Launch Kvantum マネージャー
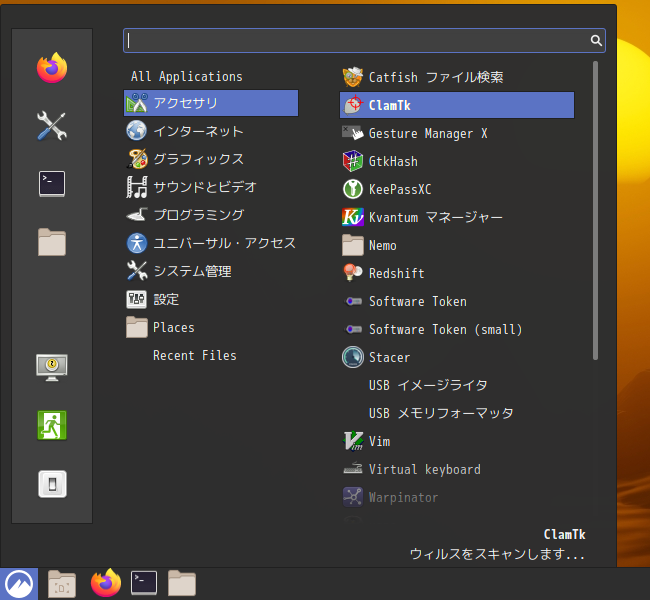 [x=457, y=217]
